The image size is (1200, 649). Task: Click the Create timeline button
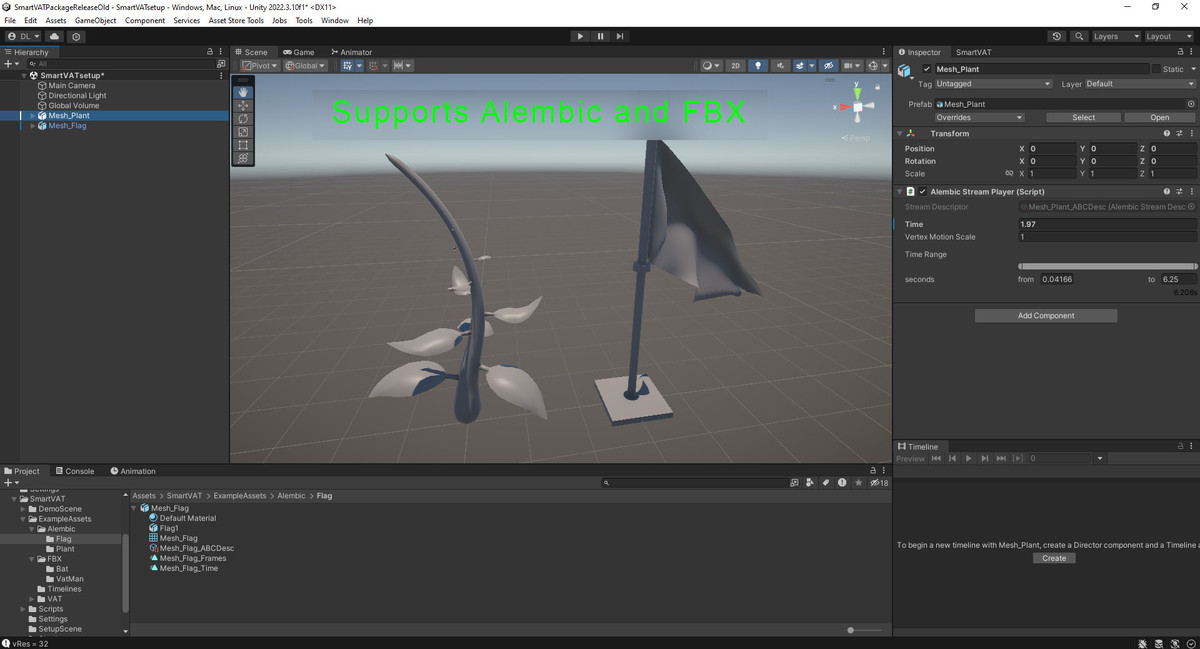1054,558
